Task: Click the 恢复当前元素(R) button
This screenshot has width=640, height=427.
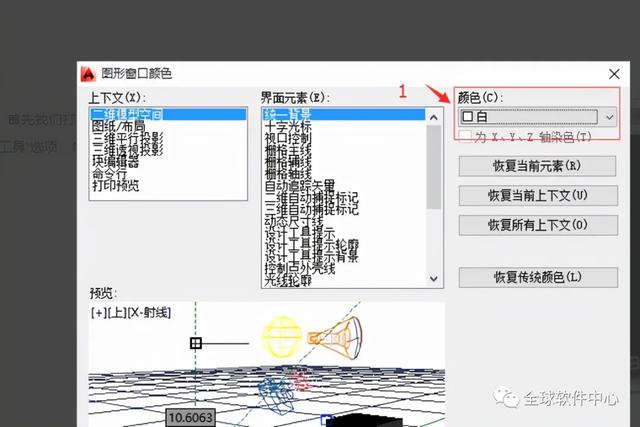Action: pos(537,166)
